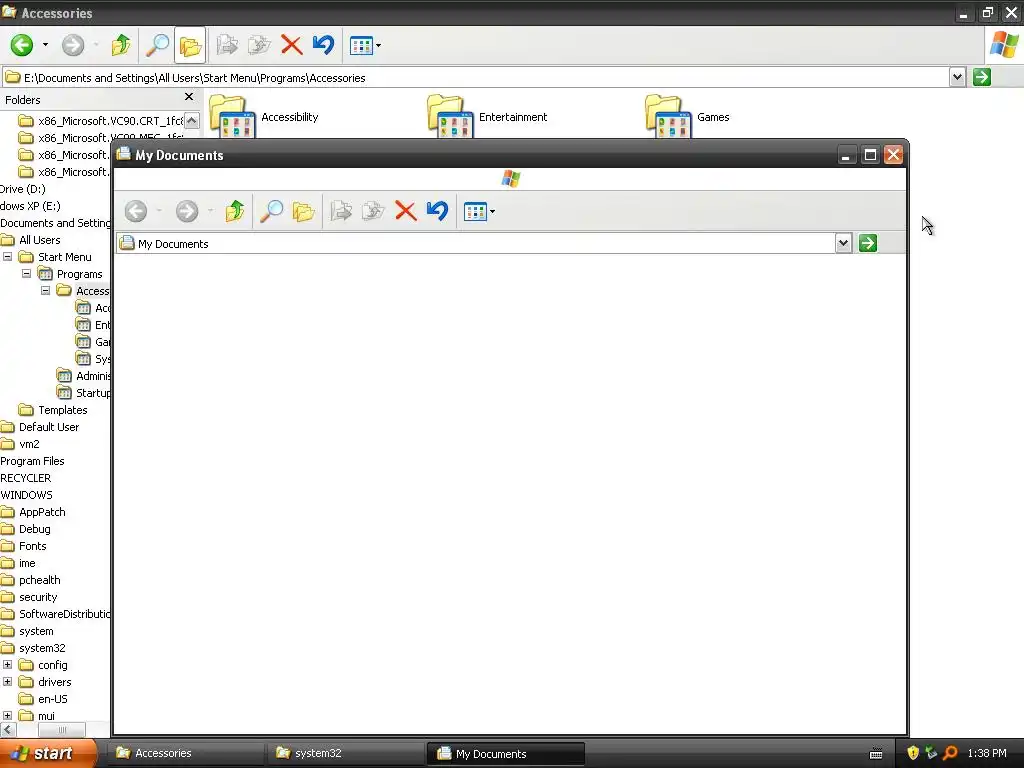Switch to system32 taskbar button
Image resolution: width=1024 pixels, height=768 pixels.
tap(346, 753)
